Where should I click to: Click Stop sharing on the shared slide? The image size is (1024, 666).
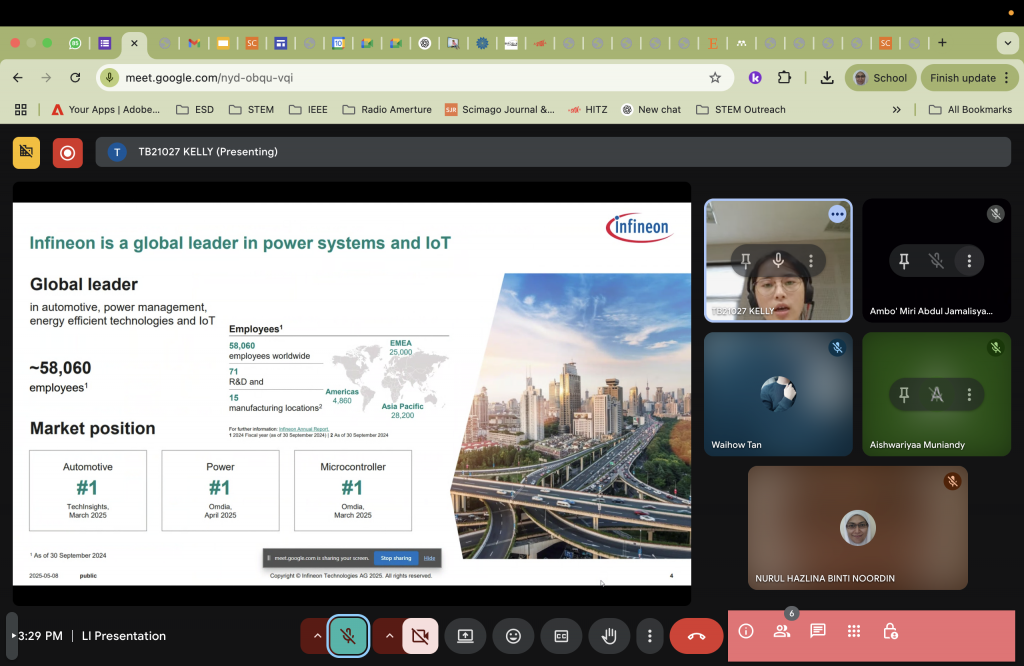click(x=396, y=558)
